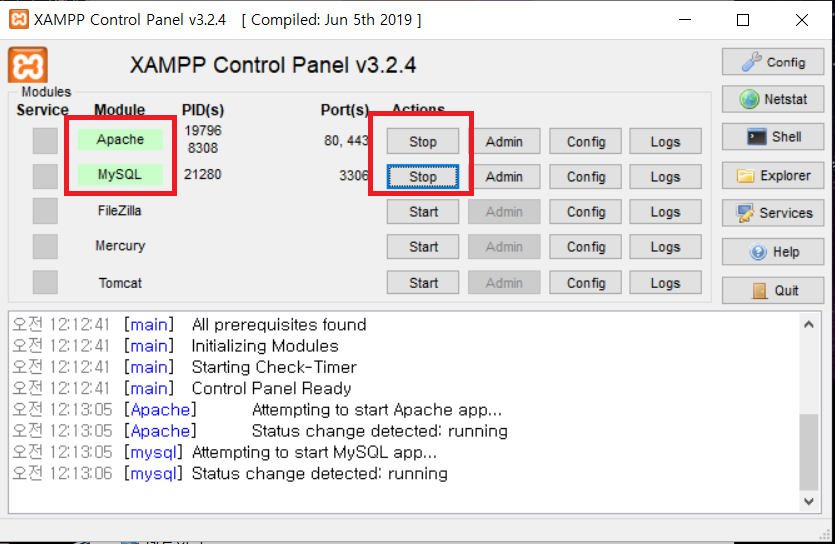Open MySQL Admin page

pyautogui.click(x=504, y=177)
